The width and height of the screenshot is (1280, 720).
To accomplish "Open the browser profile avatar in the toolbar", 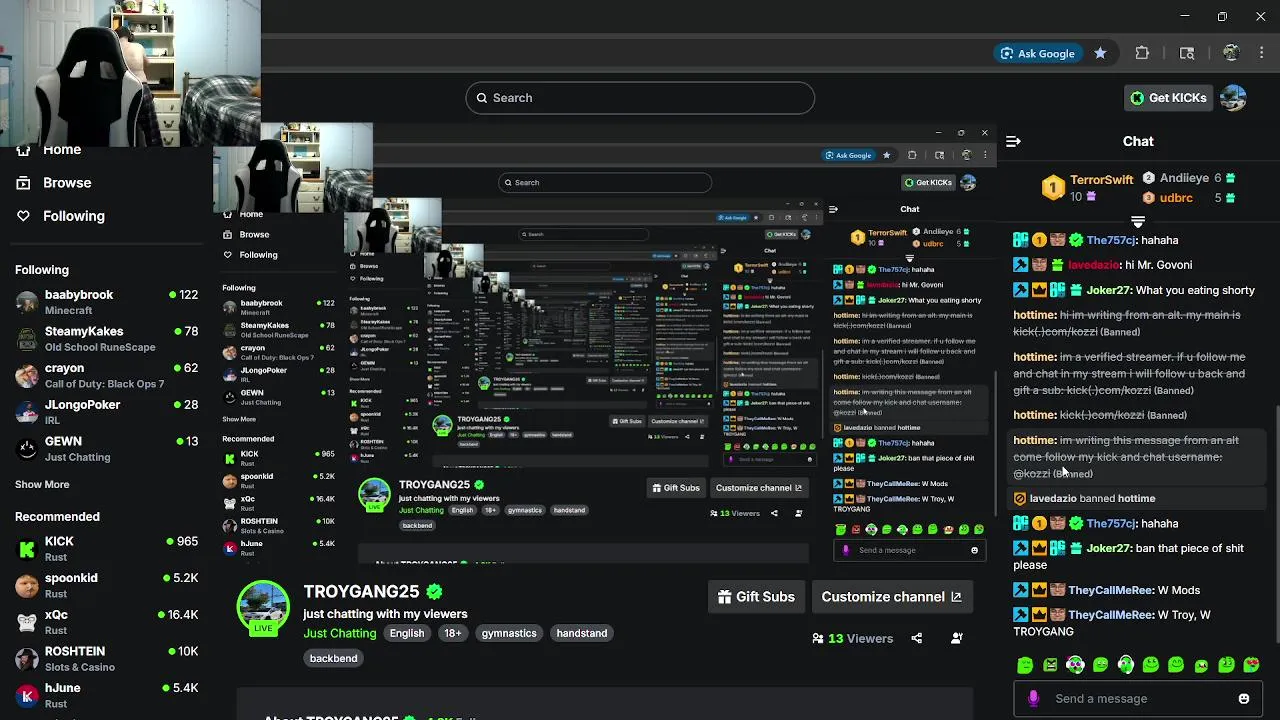I will (x=1231, y=53).
